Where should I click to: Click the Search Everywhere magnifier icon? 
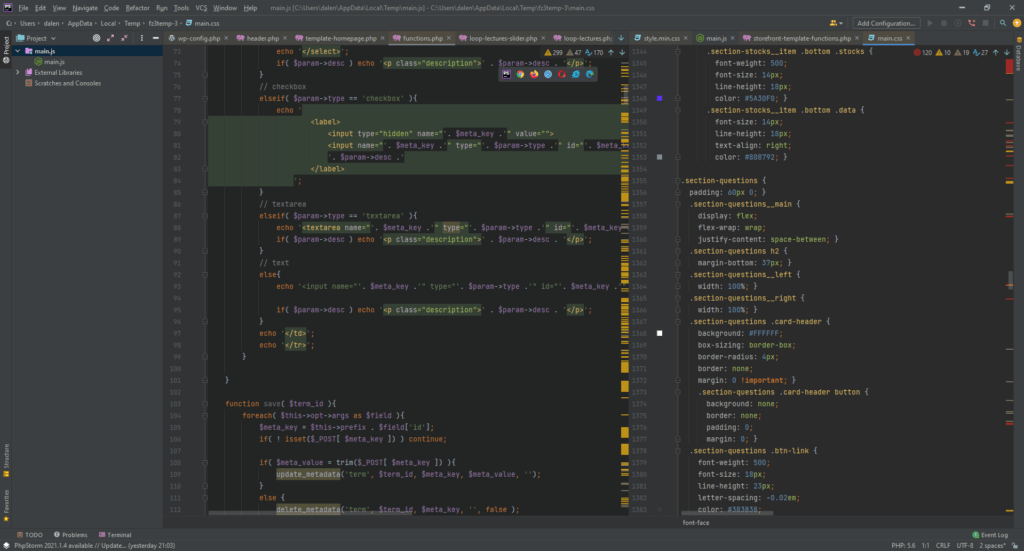[x=1002, y=23]
